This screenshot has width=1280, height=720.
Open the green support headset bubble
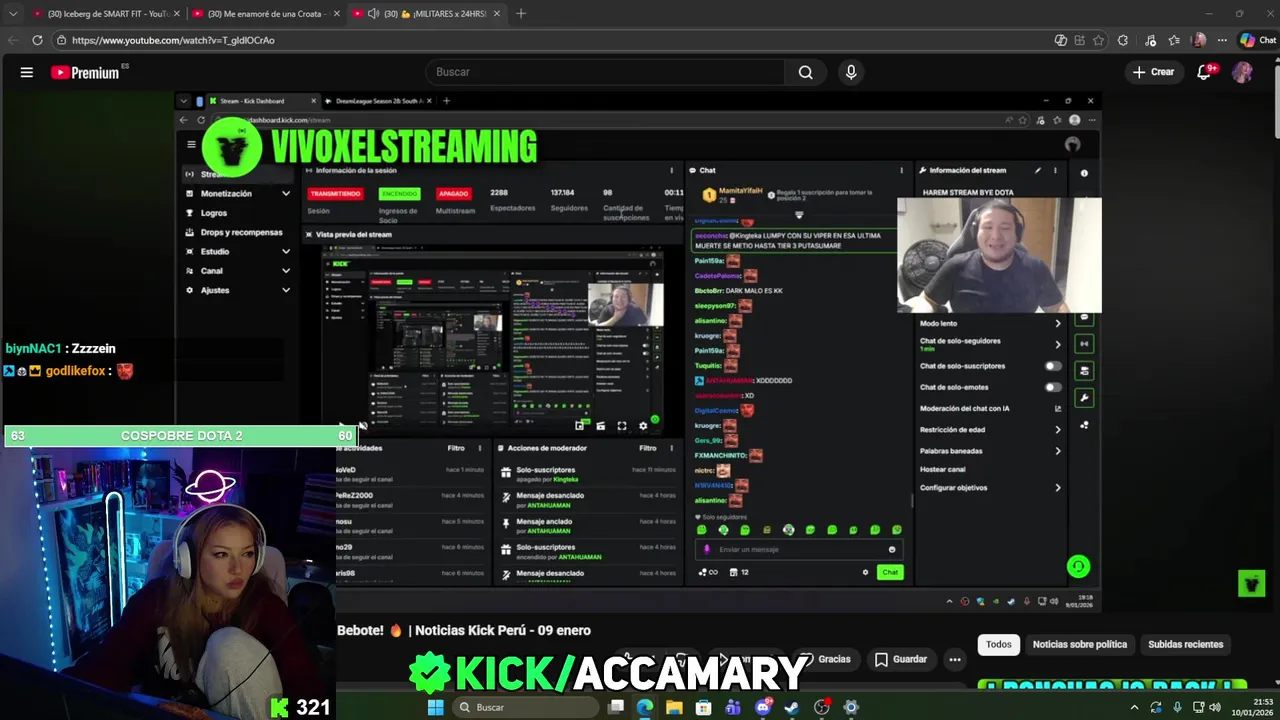(1078, 567)
